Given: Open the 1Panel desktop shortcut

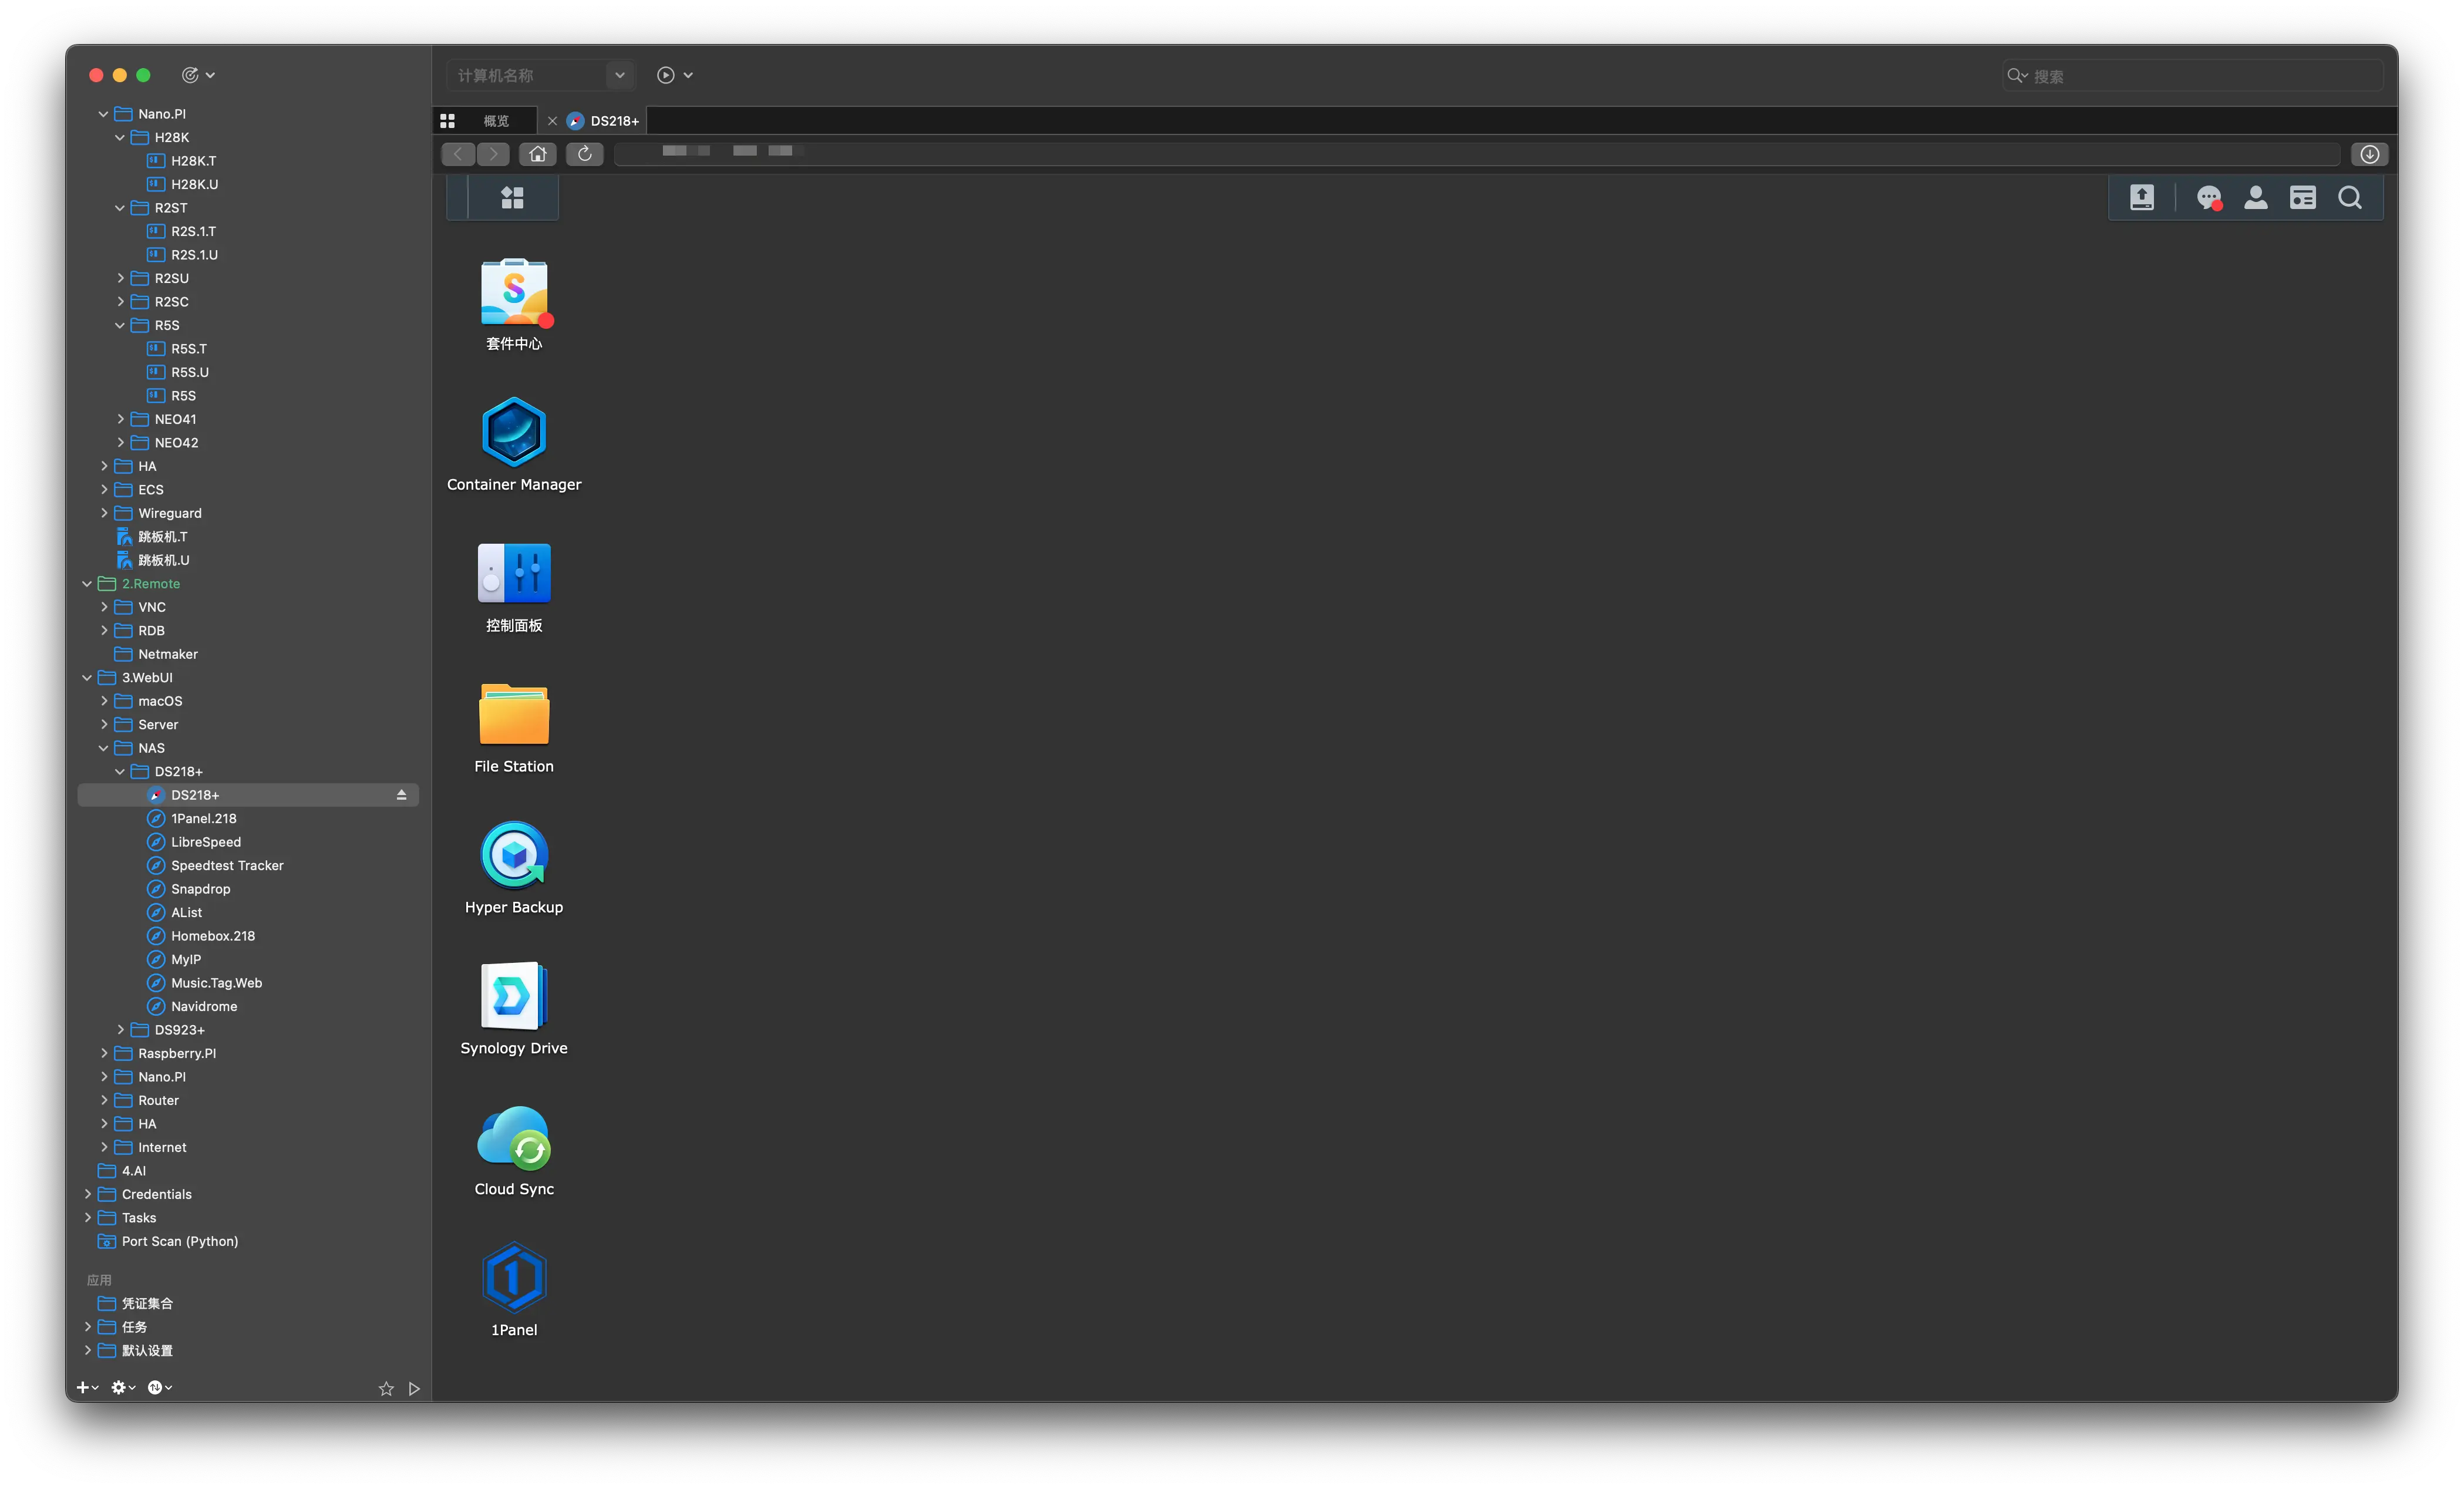Looking at the screenshot, I should [x=513, y=1278].
